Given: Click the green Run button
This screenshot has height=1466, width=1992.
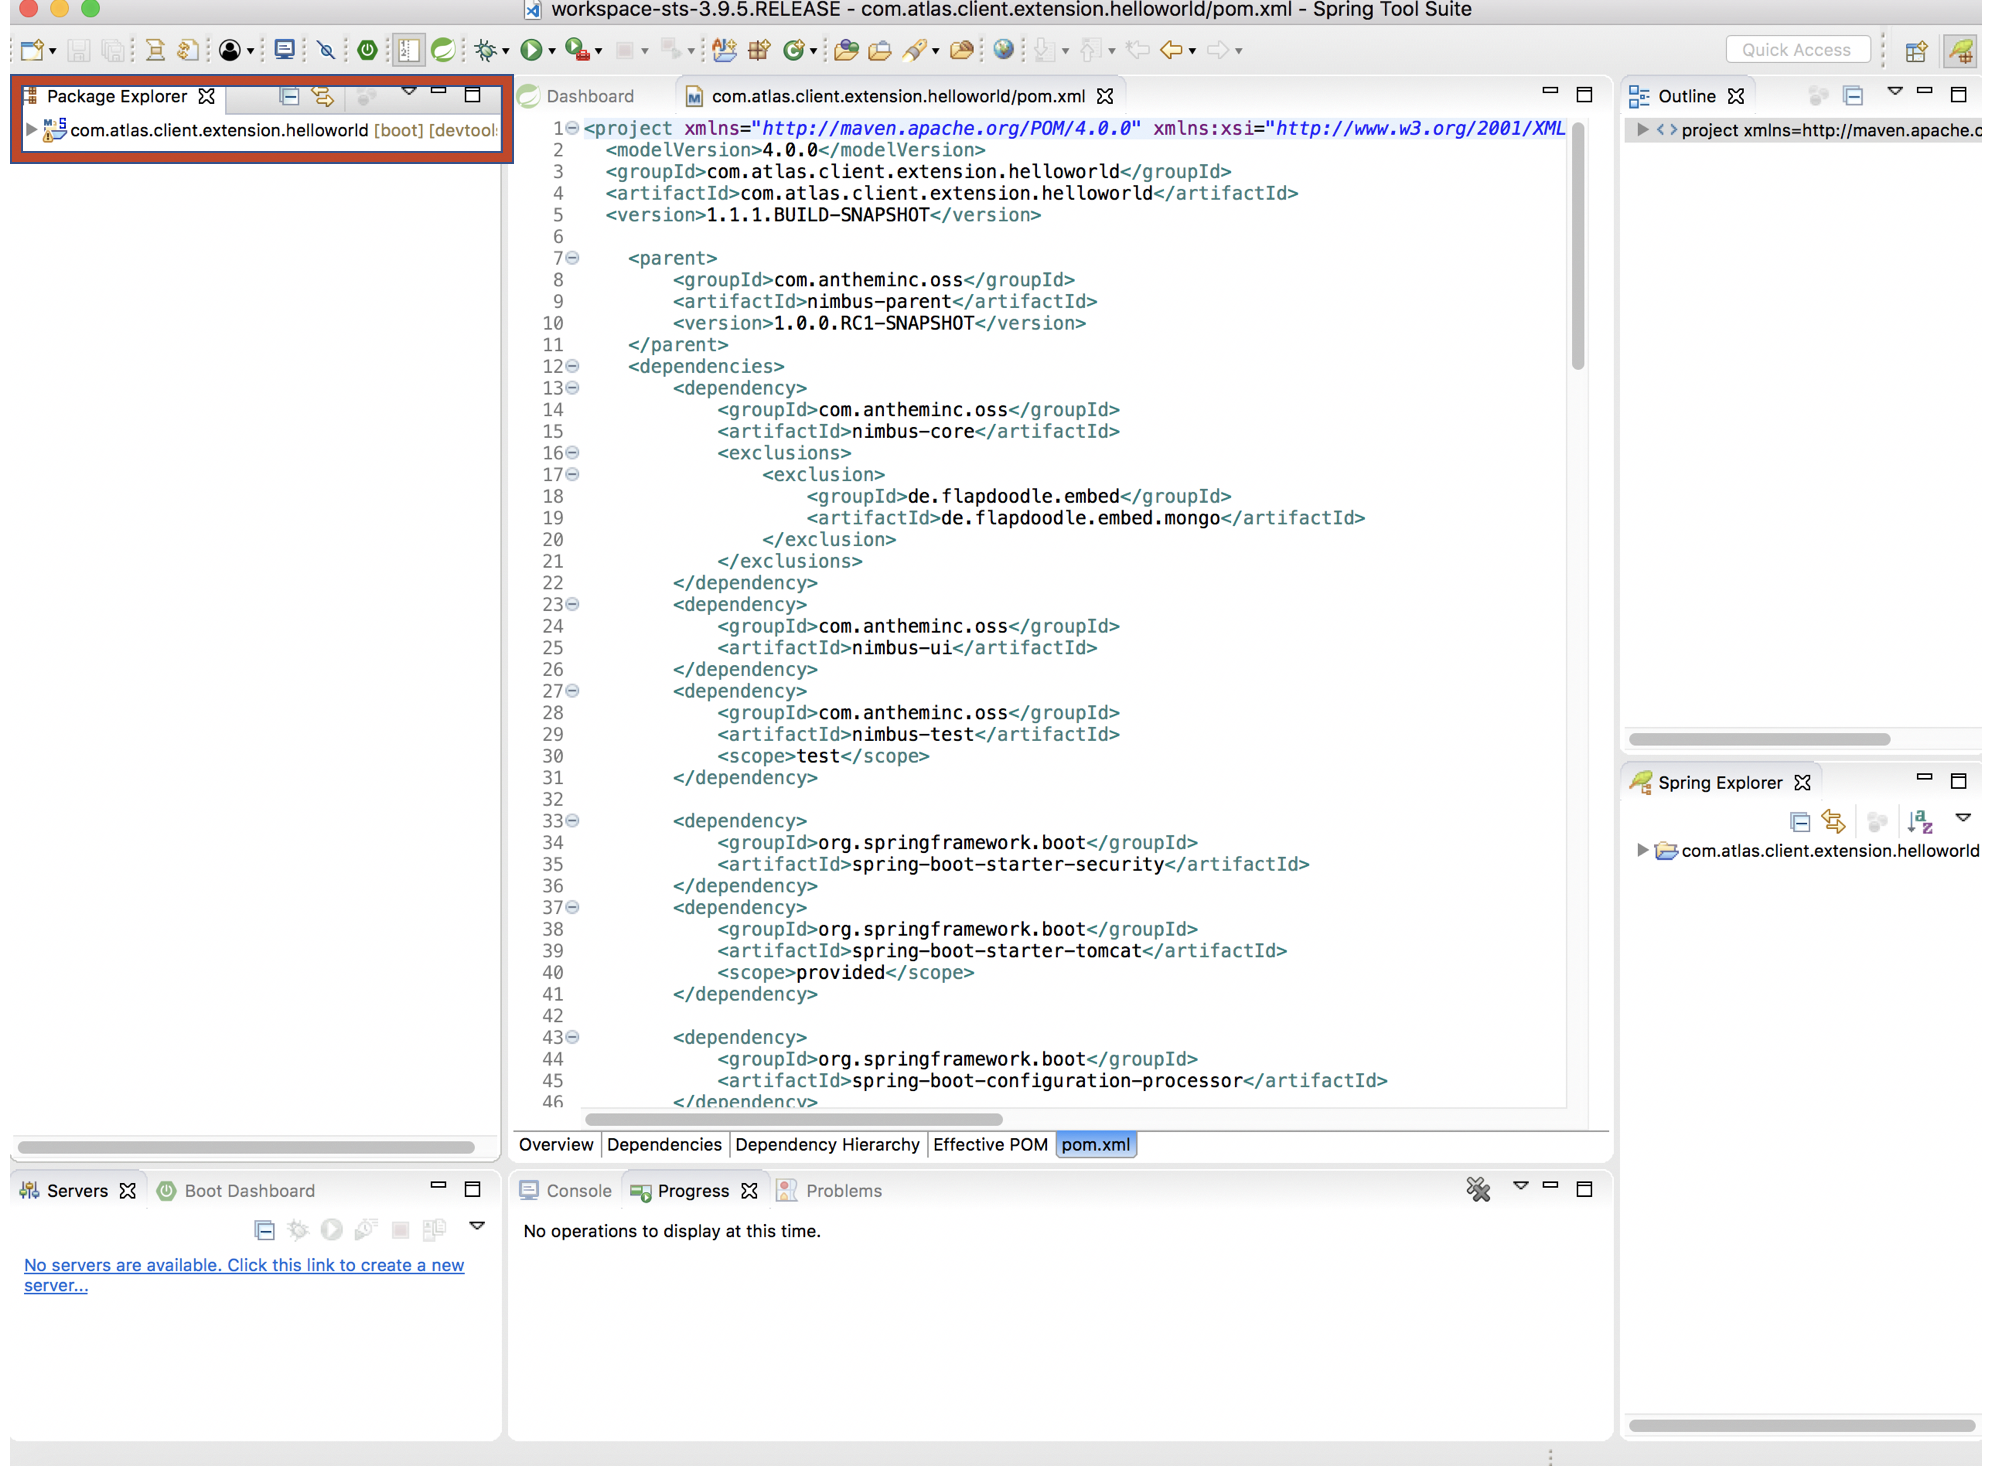Looking at the screenshot, I should pos(531,50).
